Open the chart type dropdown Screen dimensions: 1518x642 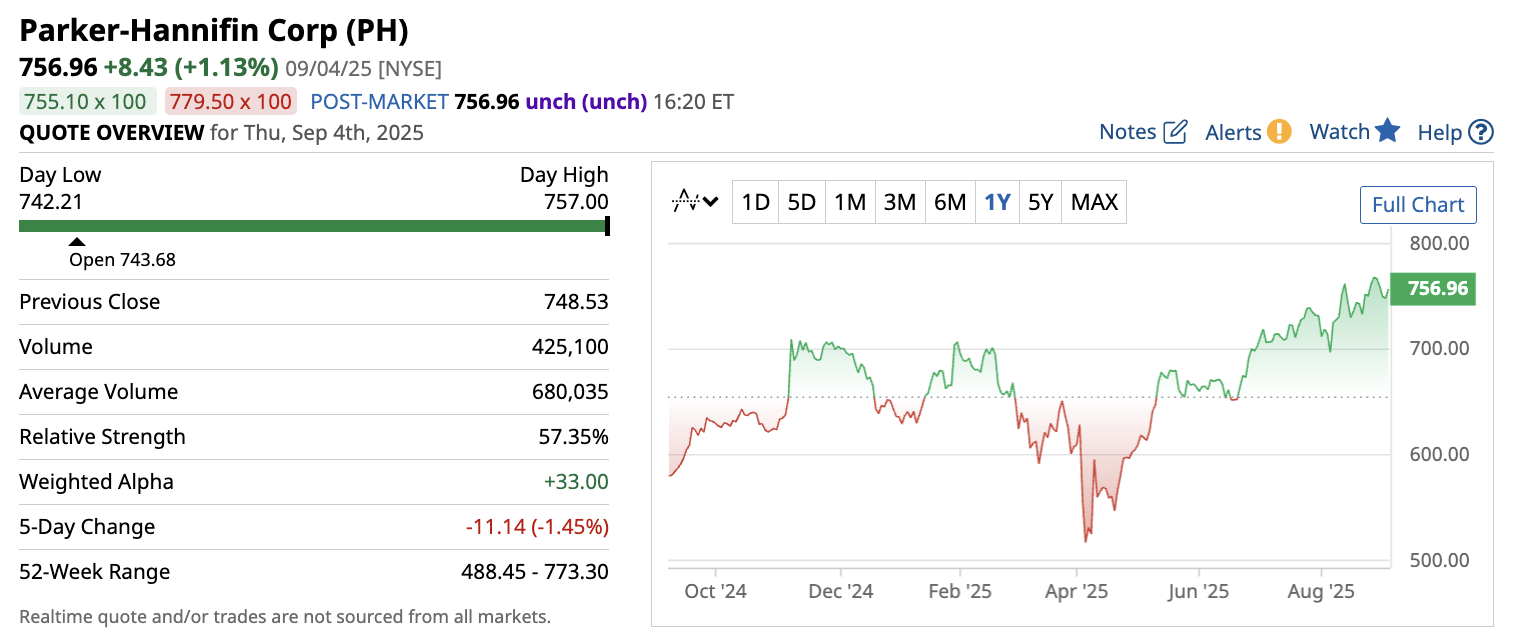click(x=696, y=202)
